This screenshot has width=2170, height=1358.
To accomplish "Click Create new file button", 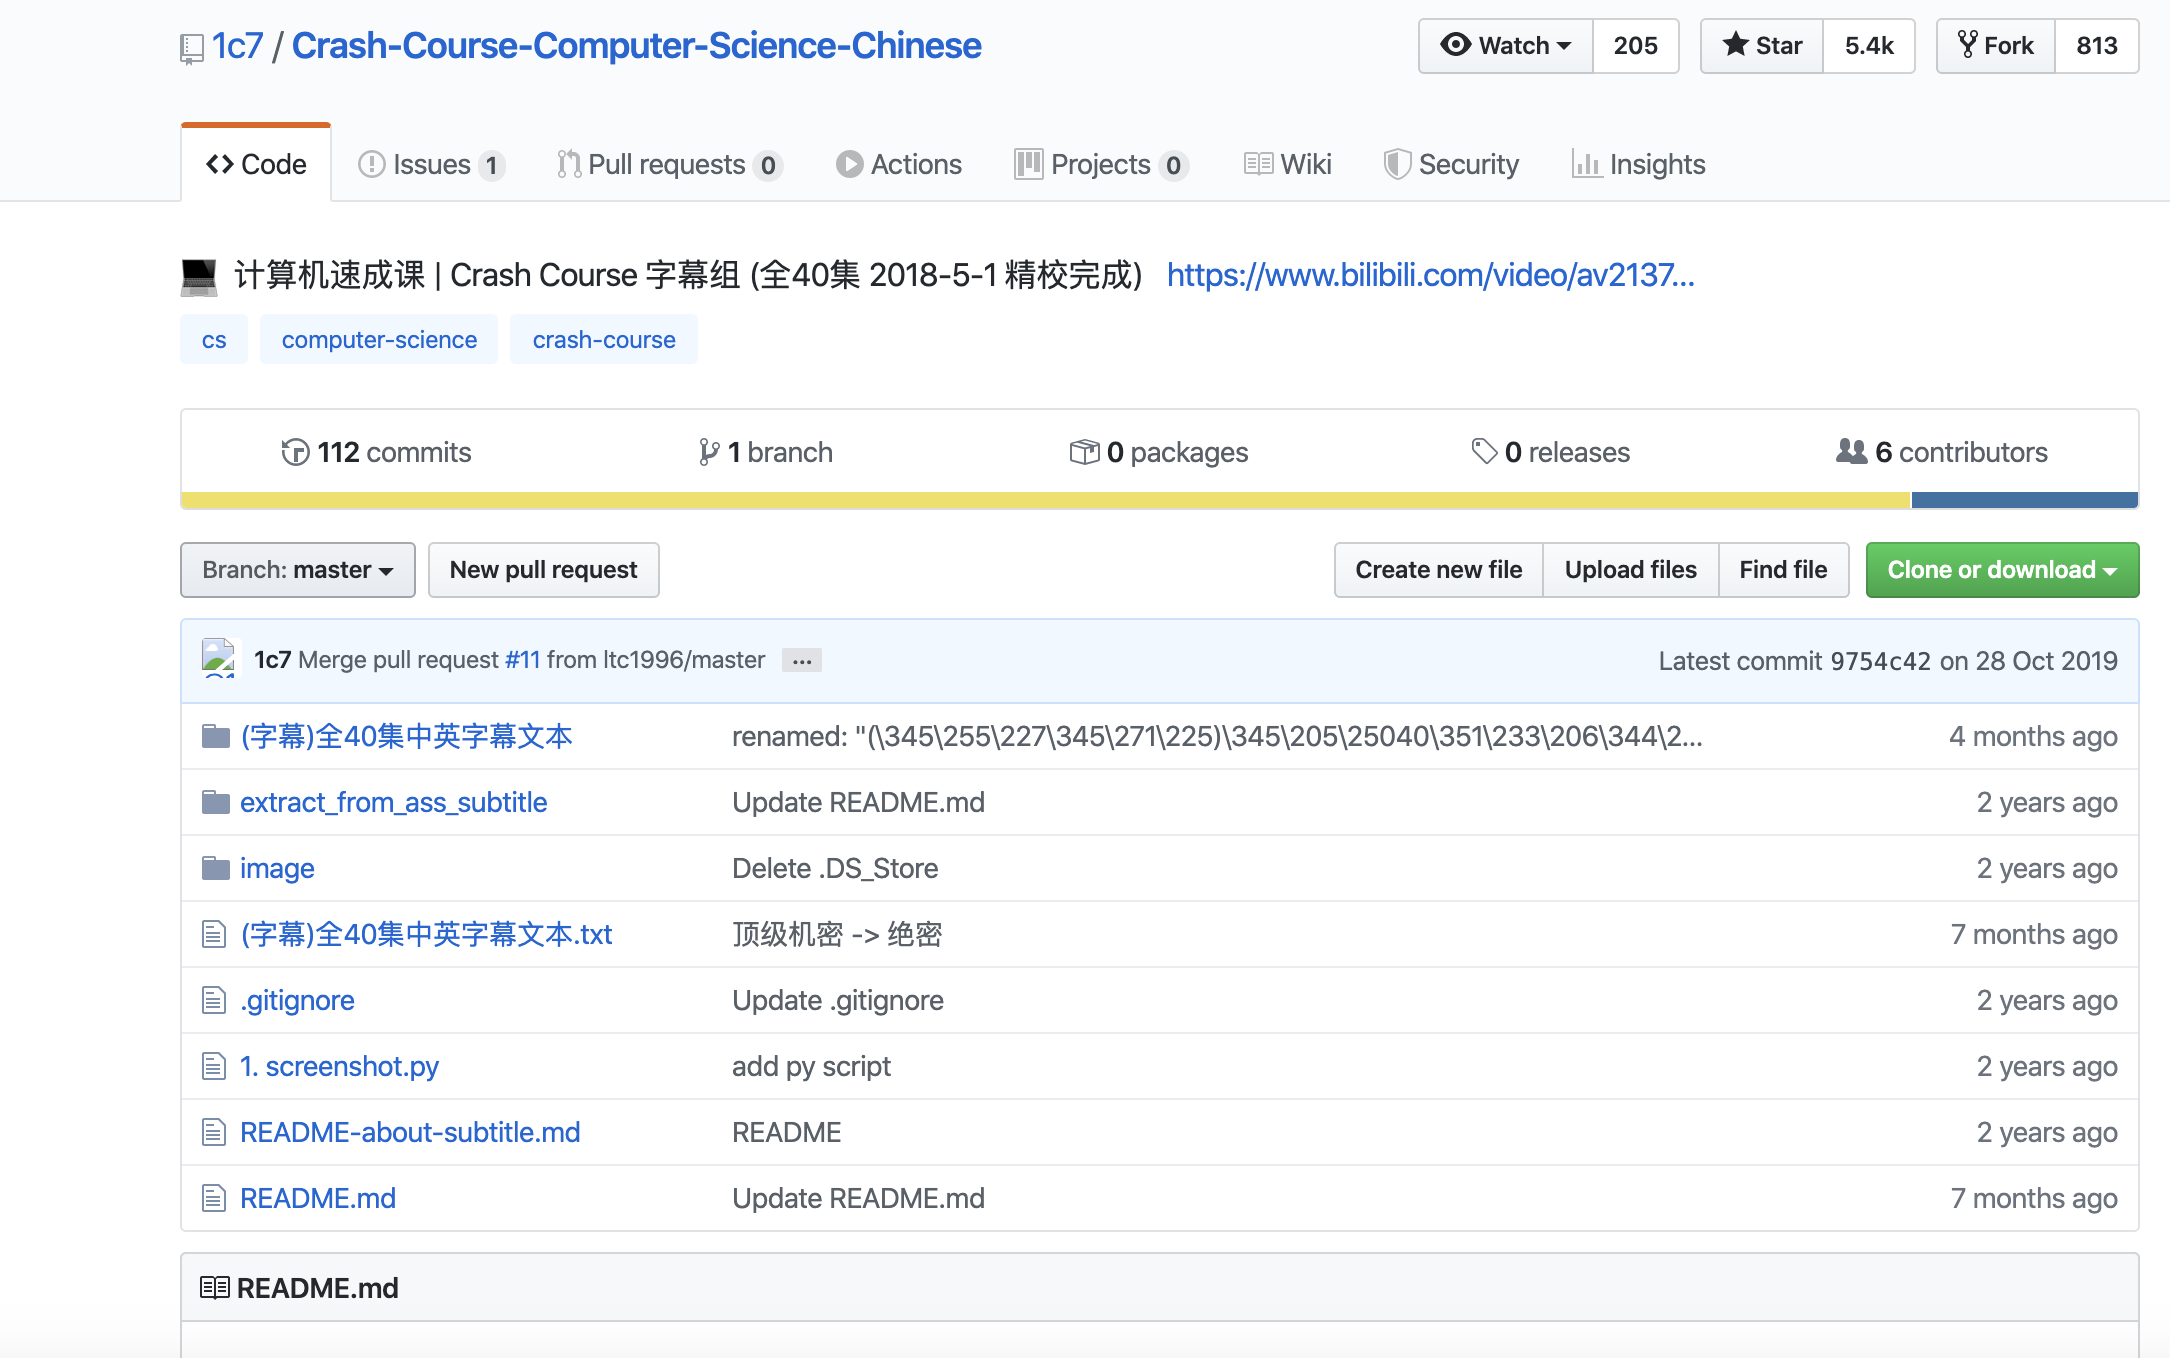I will click(1439, 570).
